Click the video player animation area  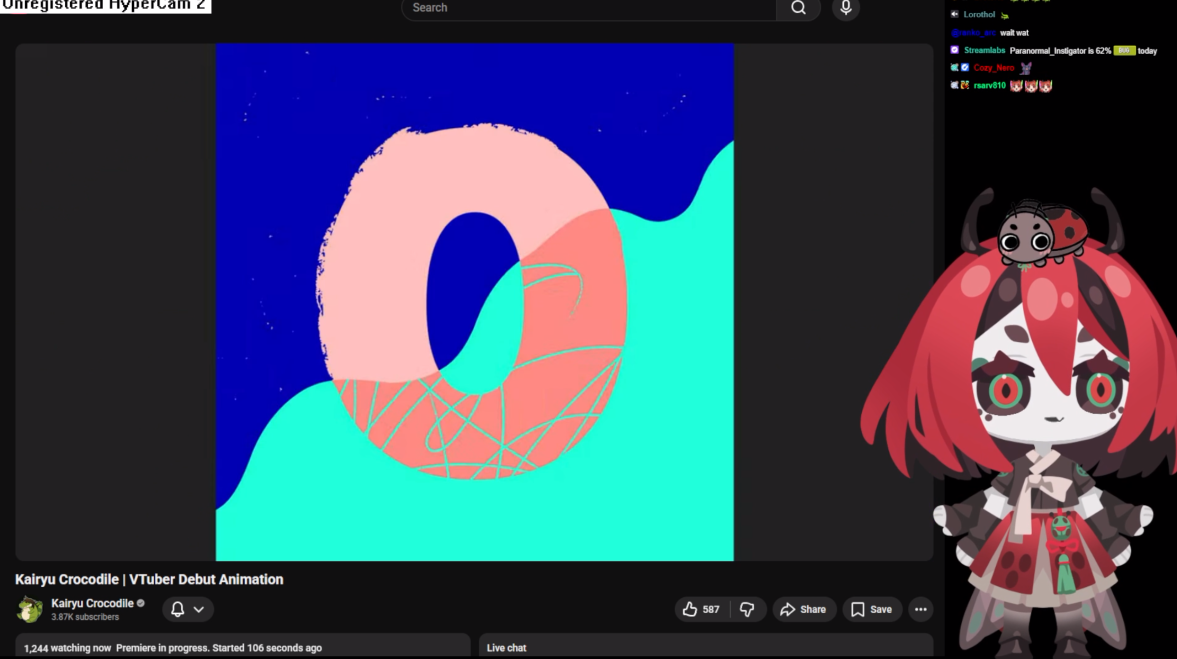coord(474,302)
